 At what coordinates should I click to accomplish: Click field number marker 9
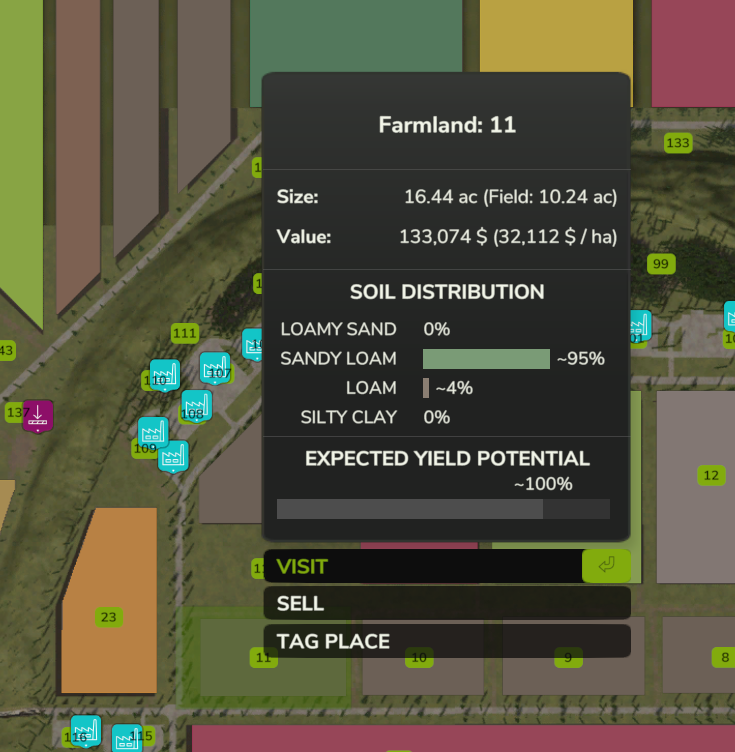coord(568,657)
